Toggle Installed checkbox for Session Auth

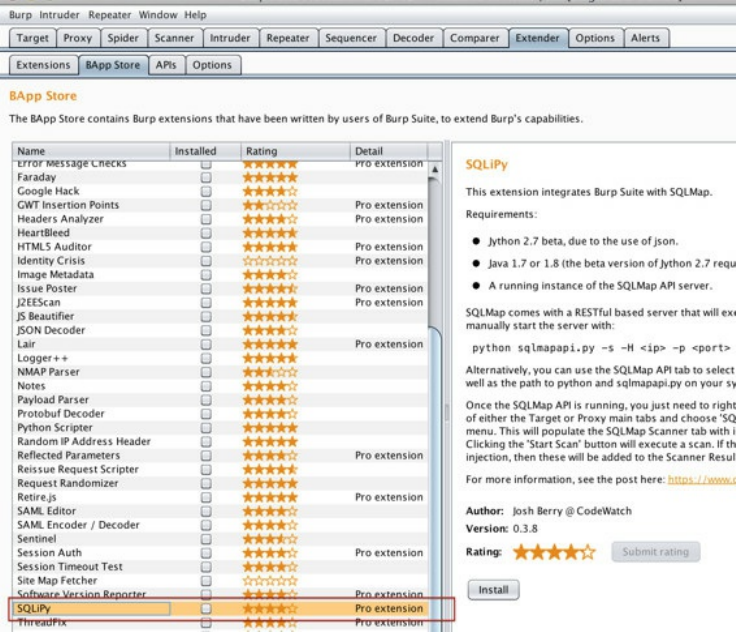[206, 553]
